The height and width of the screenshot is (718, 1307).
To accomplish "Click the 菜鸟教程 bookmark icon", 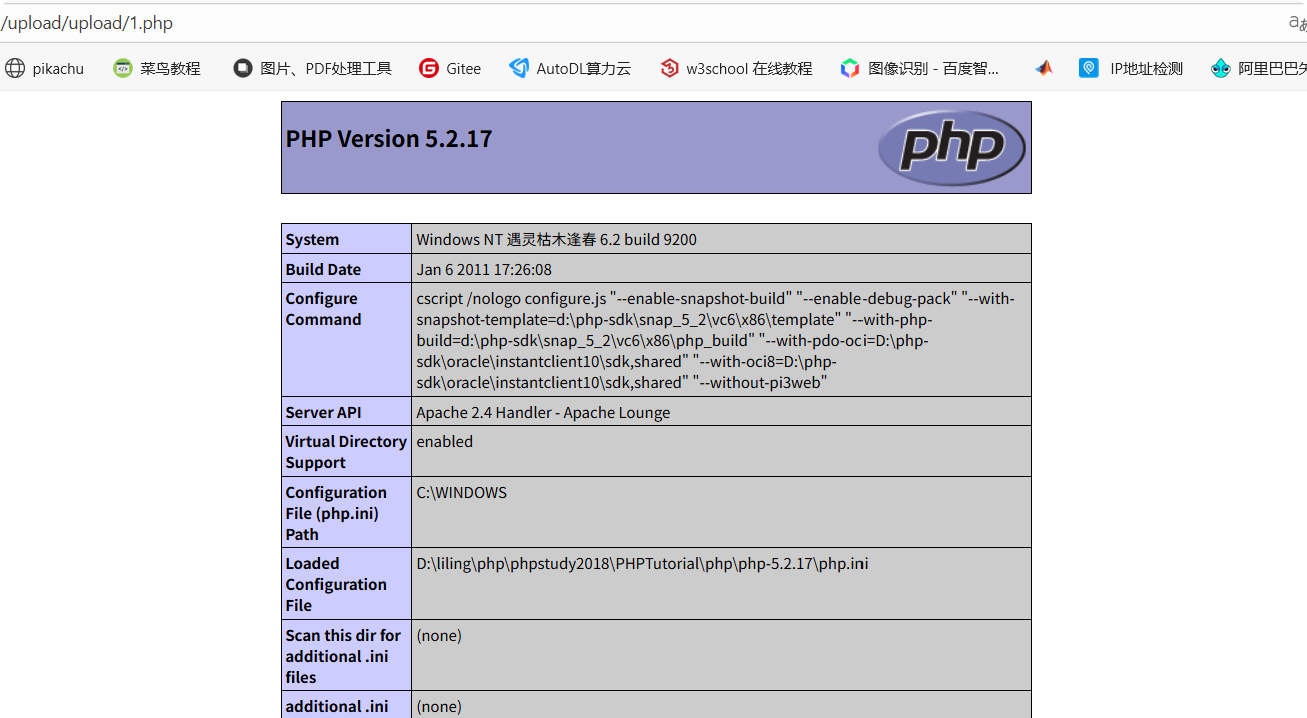I will (123, 68).
